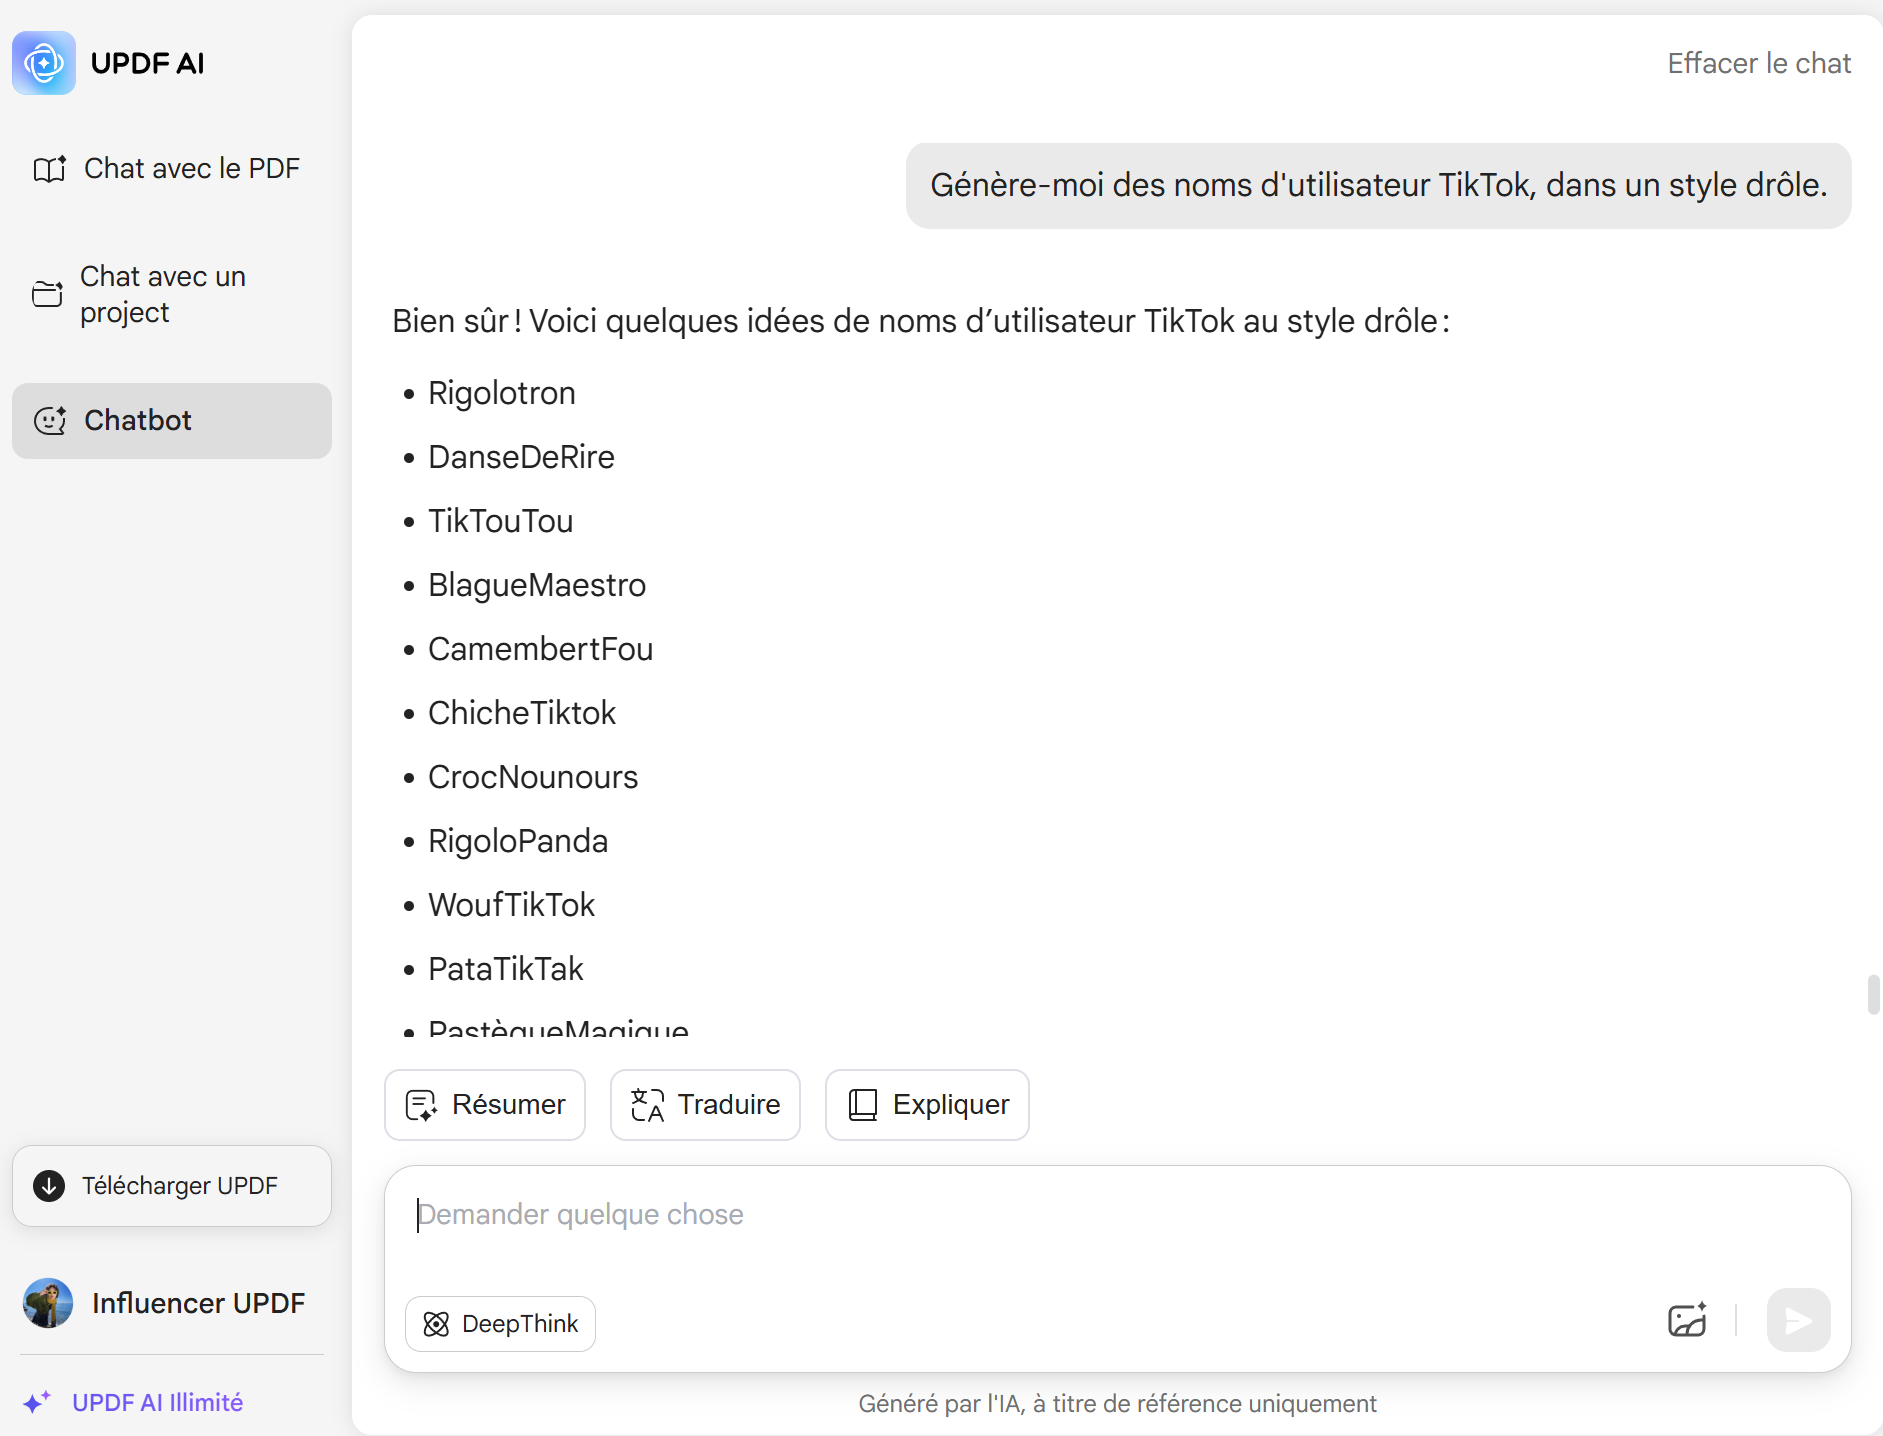Viewport: 1883px width, 1436px height.
Task: Click the UPDF AI Illimité link
Action: pyautogui.click(x=158, y=1403)
